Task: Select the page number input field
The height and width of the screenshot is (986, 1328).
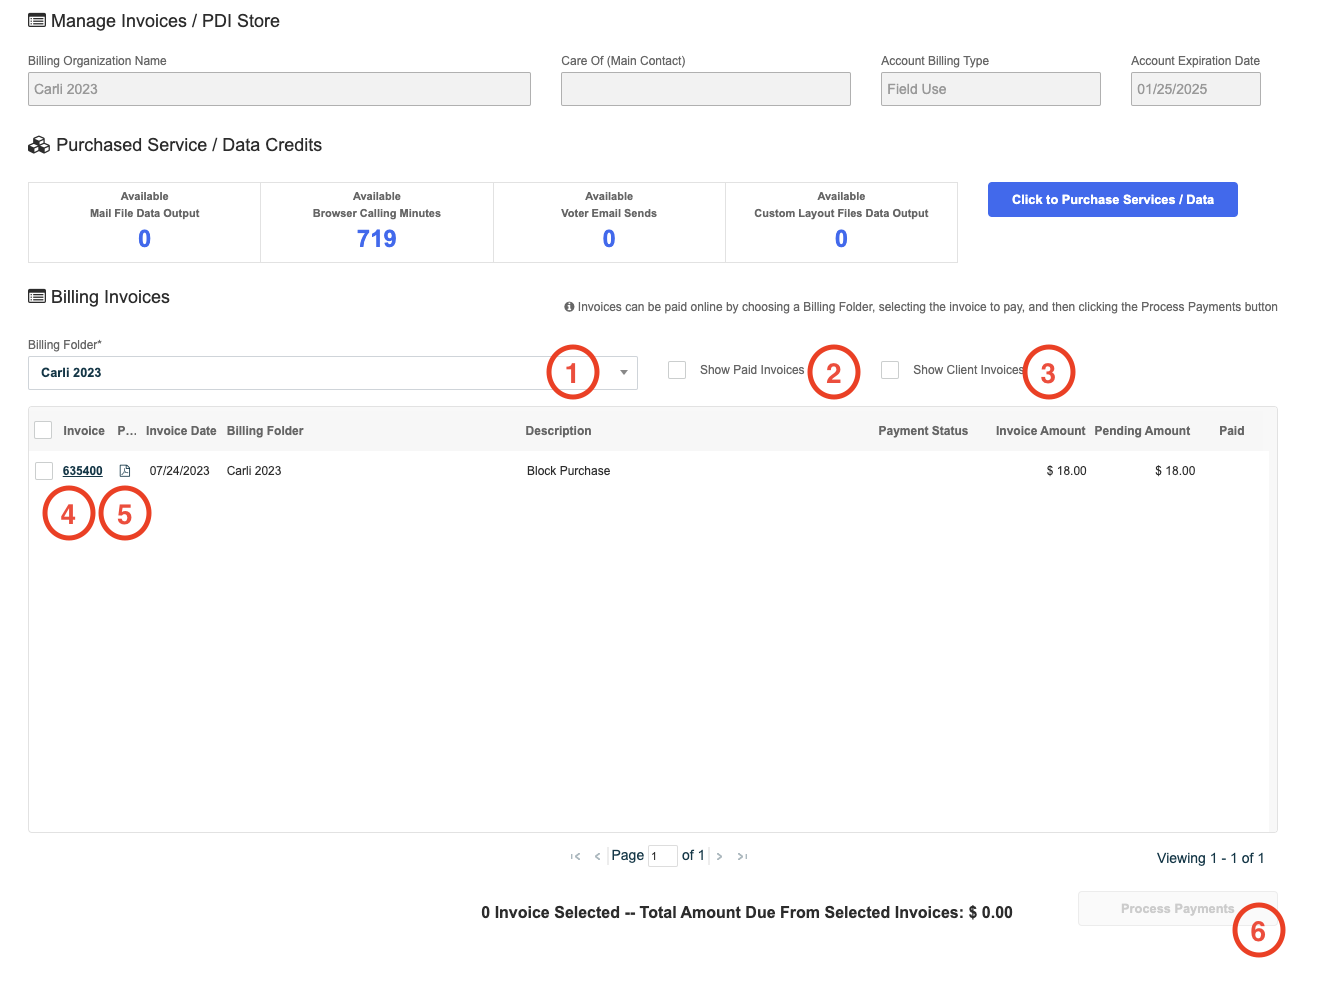Action: click(x=663, y=856)
